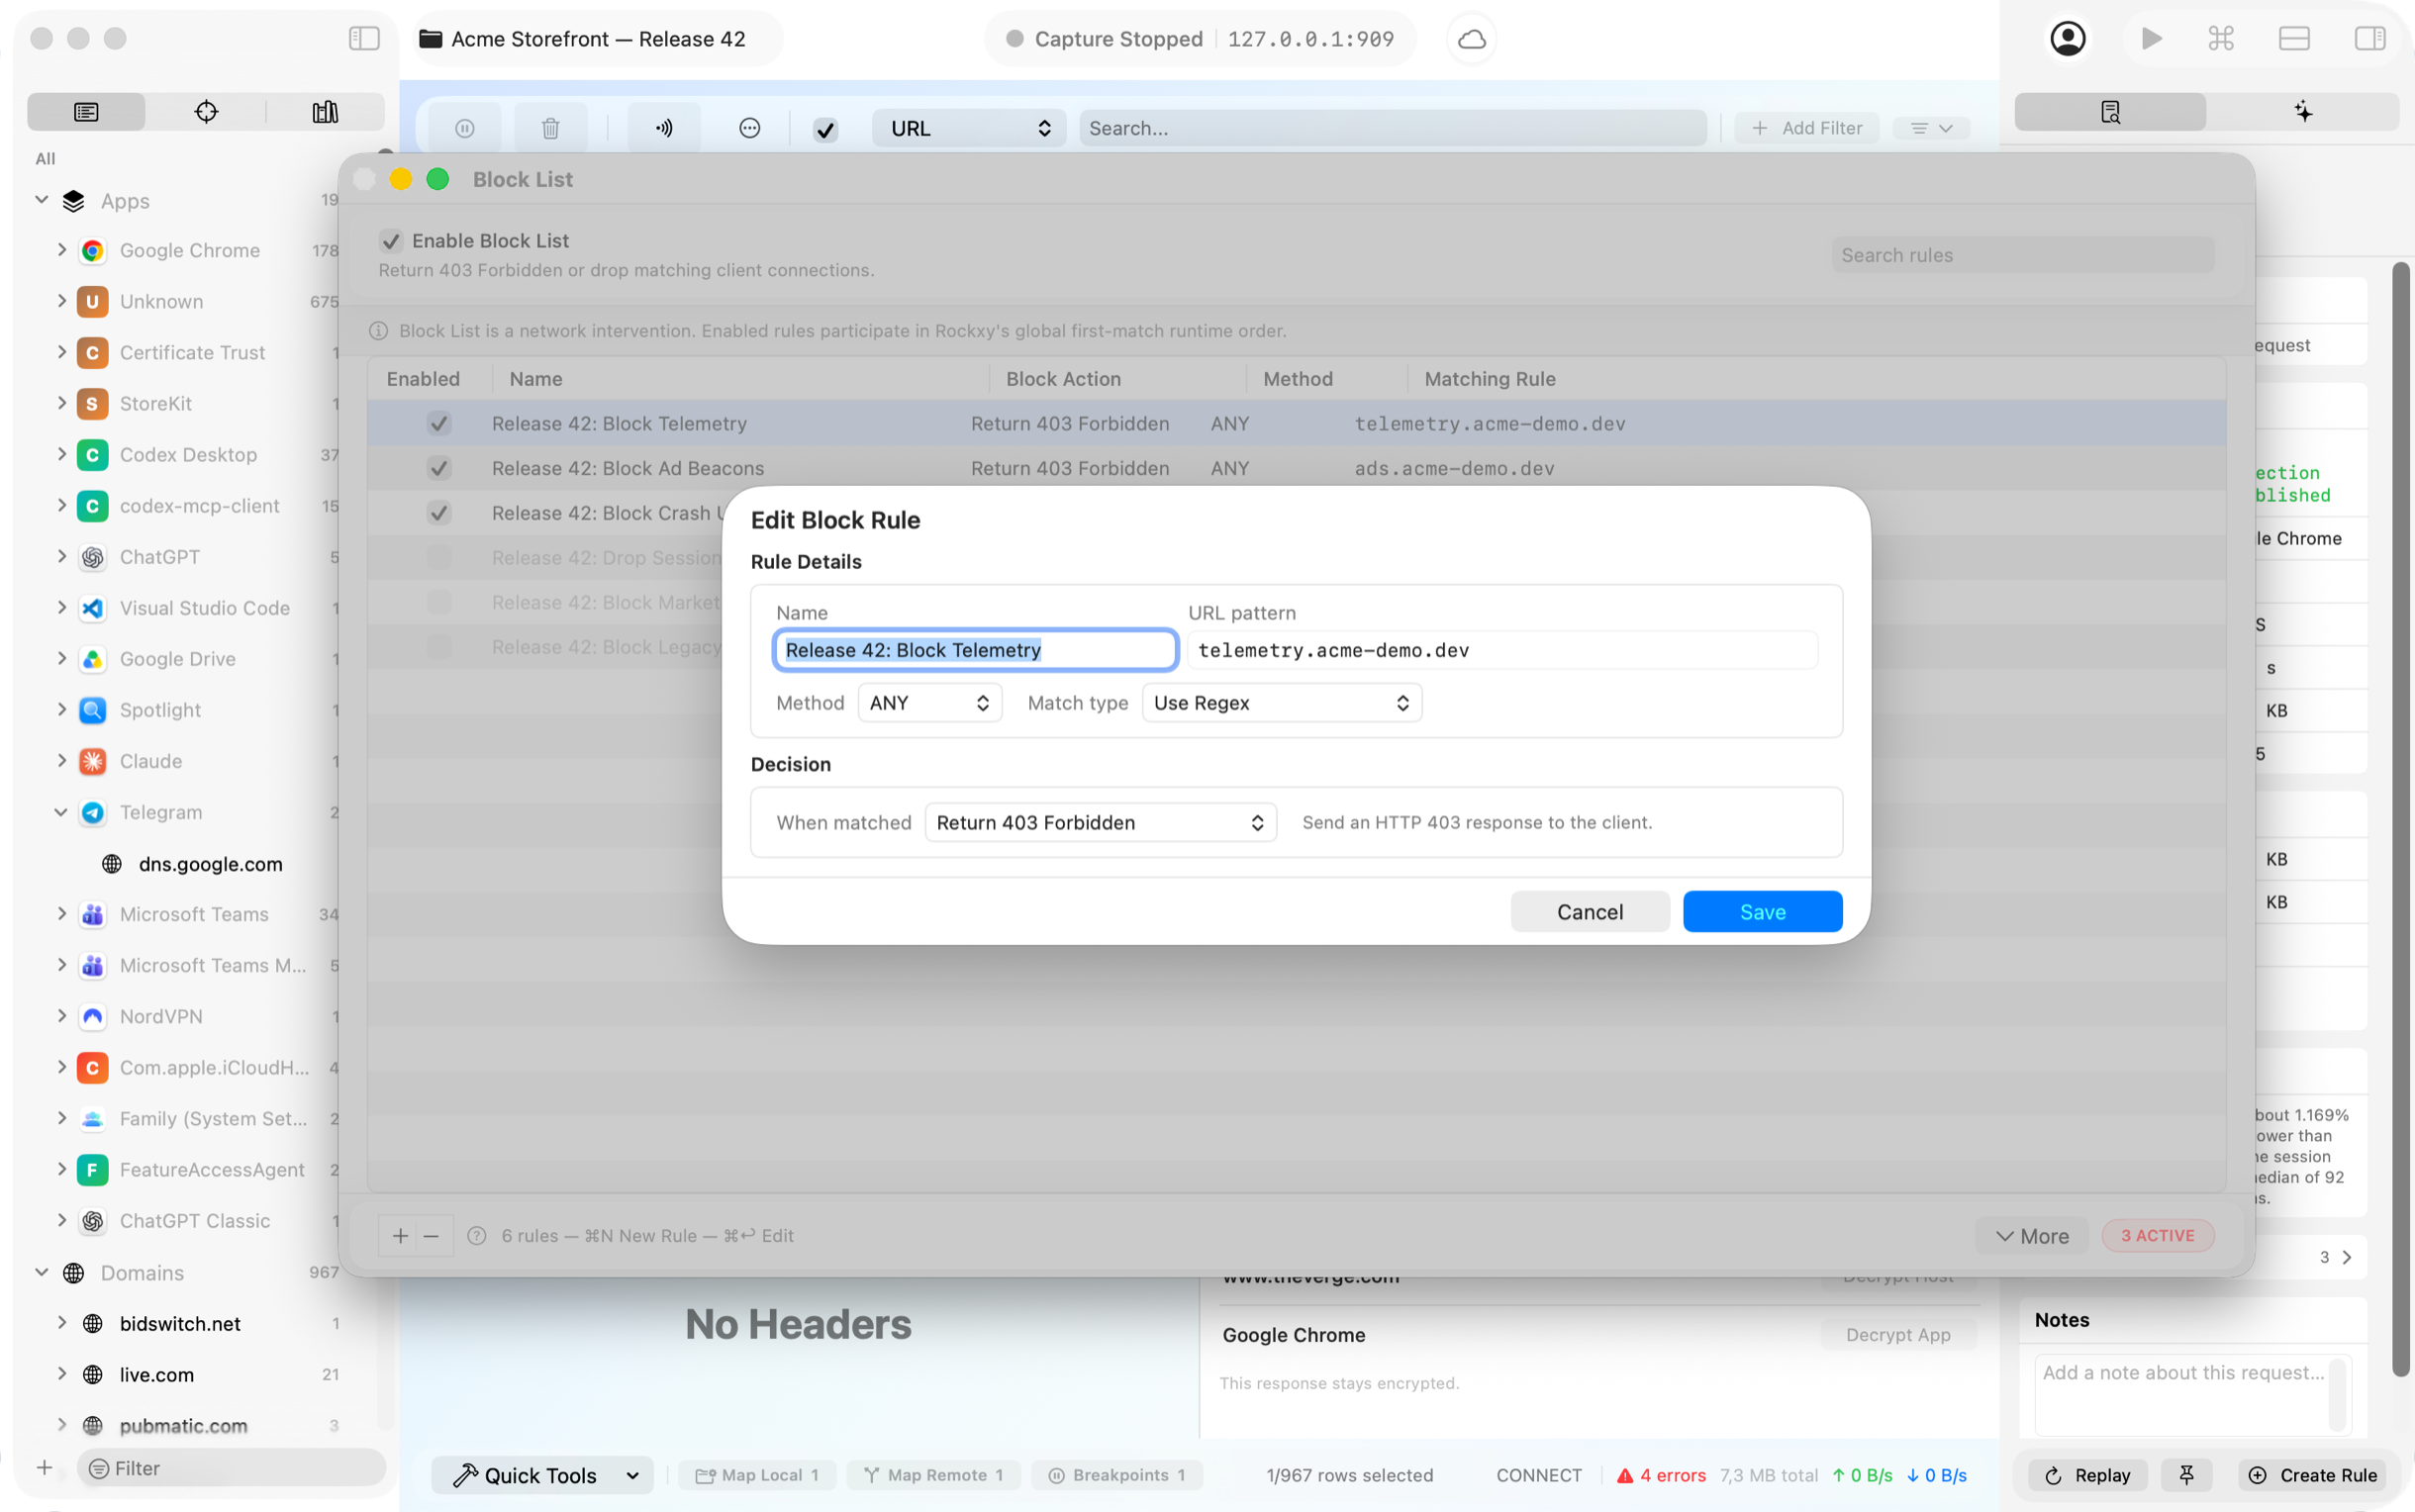Image resolution: width=2415 pixels, height=1512 pixels.
Task: Cancel editing the block rule
Action: tap(1590, 911)
